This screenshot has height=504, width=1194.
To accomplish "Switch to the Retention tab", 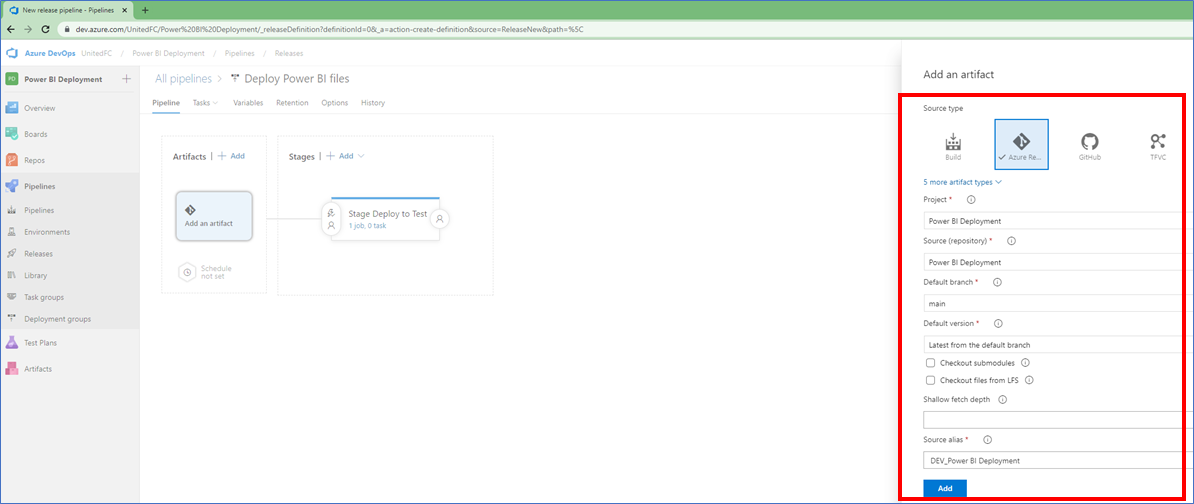I will point(292,103).
